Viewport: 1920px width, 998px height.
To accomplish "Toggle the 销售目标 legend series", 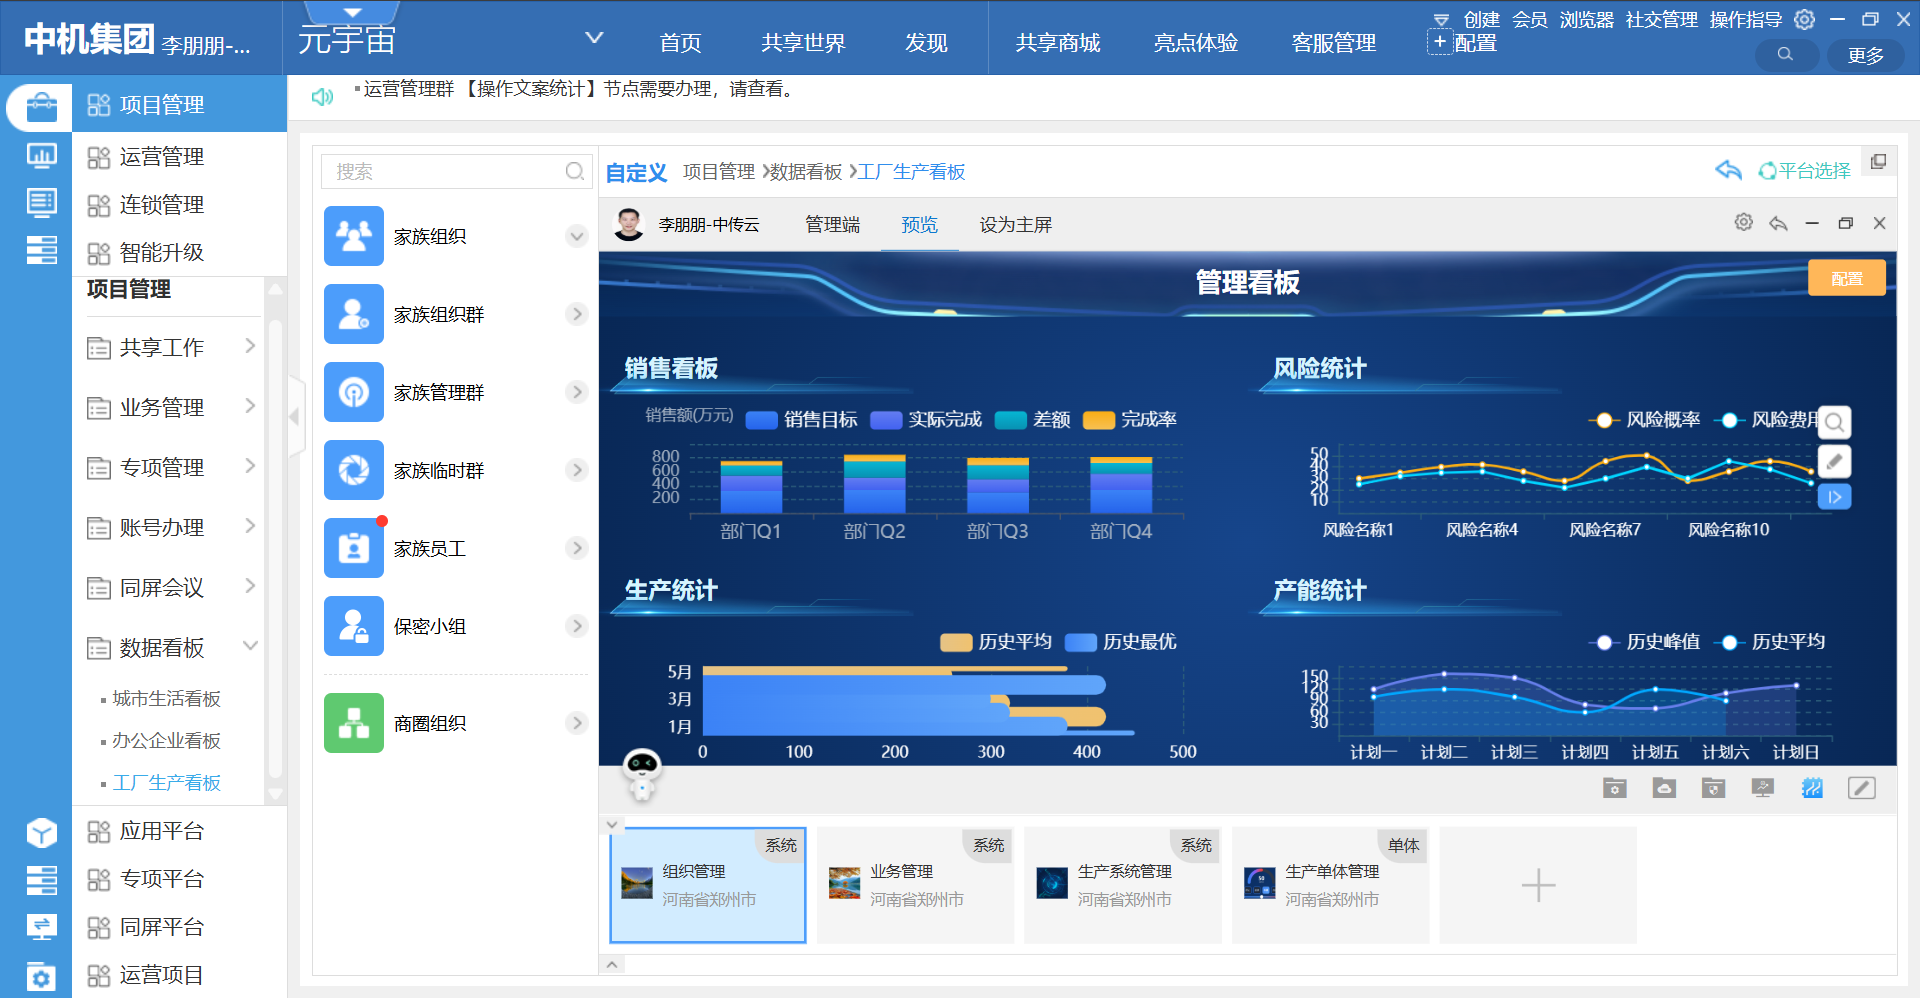I will (762, 420).
